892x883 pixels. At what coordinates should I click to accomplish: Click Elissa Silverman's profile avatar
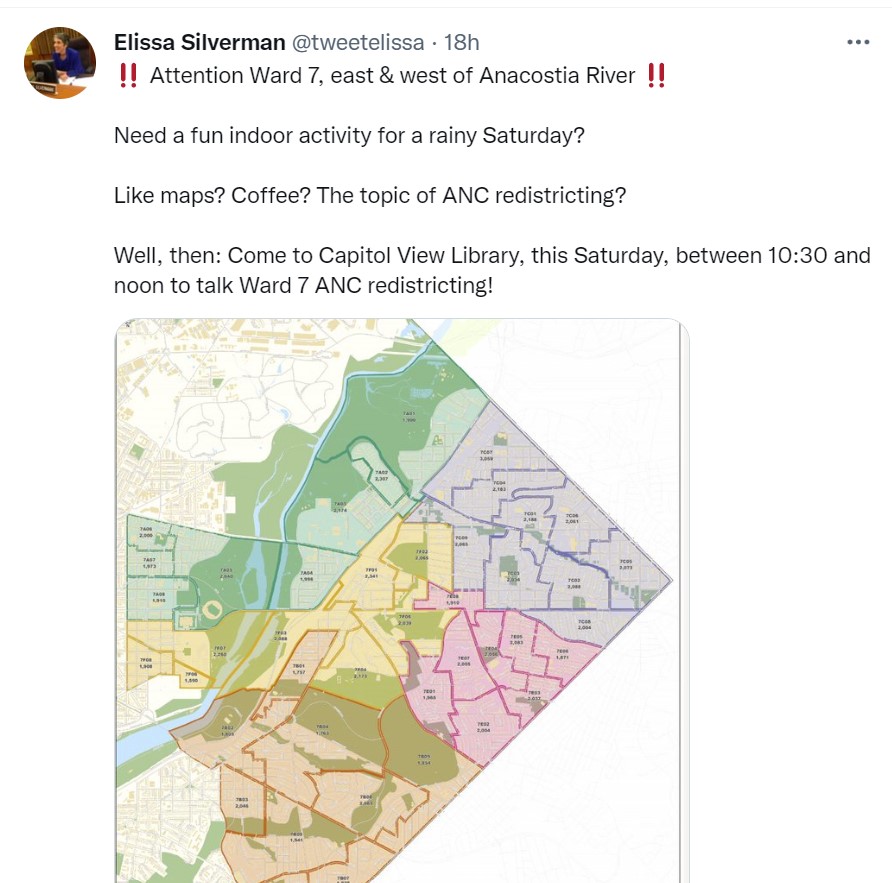click(60, 62)
